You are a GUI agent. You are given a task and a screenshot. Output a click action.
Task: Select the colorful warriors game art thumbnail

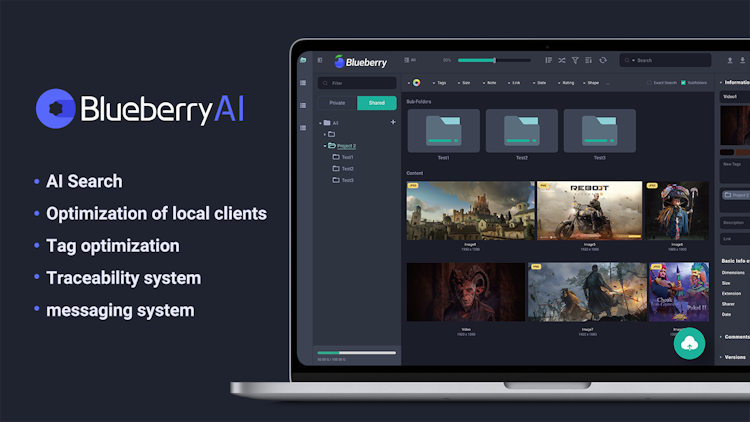679,292
